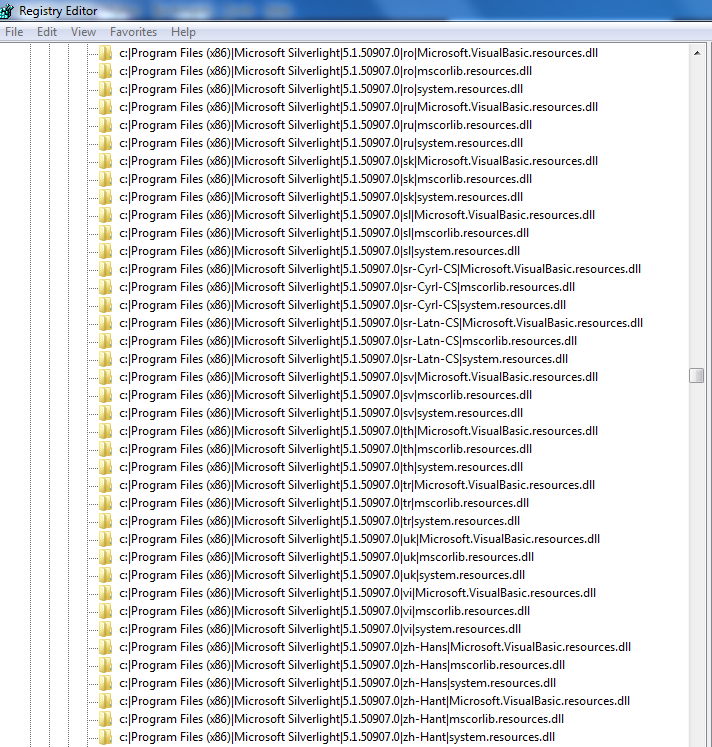This screenshot has height=747, width=712.
Task: Click folder icon for ro|mscorlib.resources.dll key
Action: (105, 71)
